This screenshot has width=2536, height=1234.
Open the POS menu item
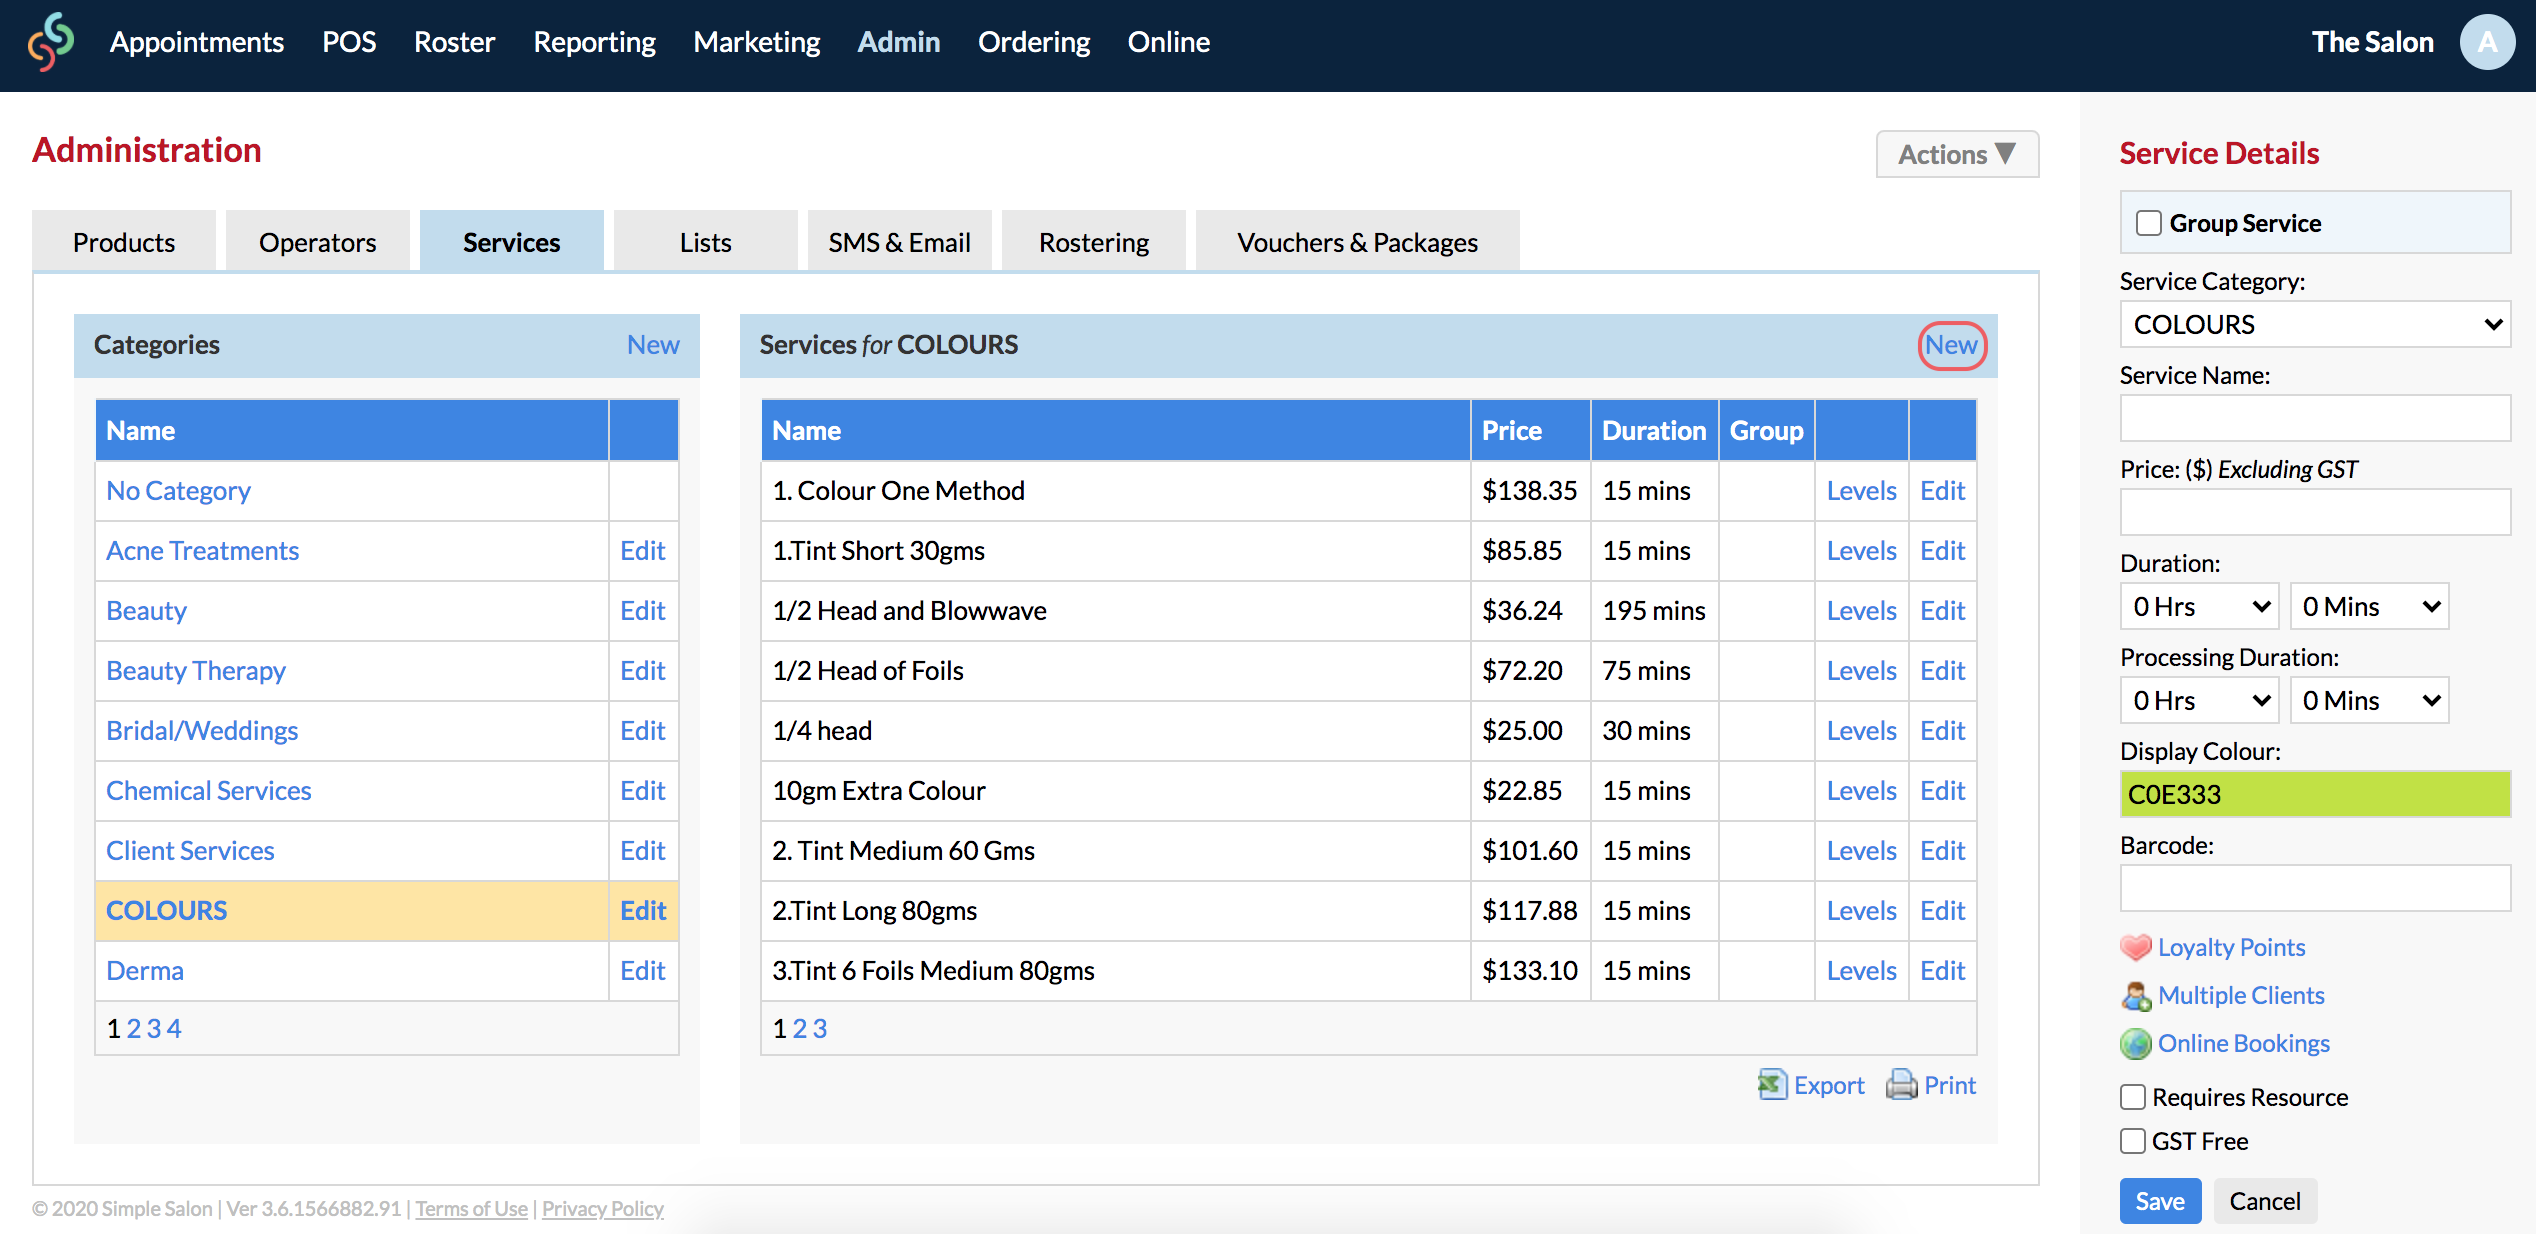[349, 42]
